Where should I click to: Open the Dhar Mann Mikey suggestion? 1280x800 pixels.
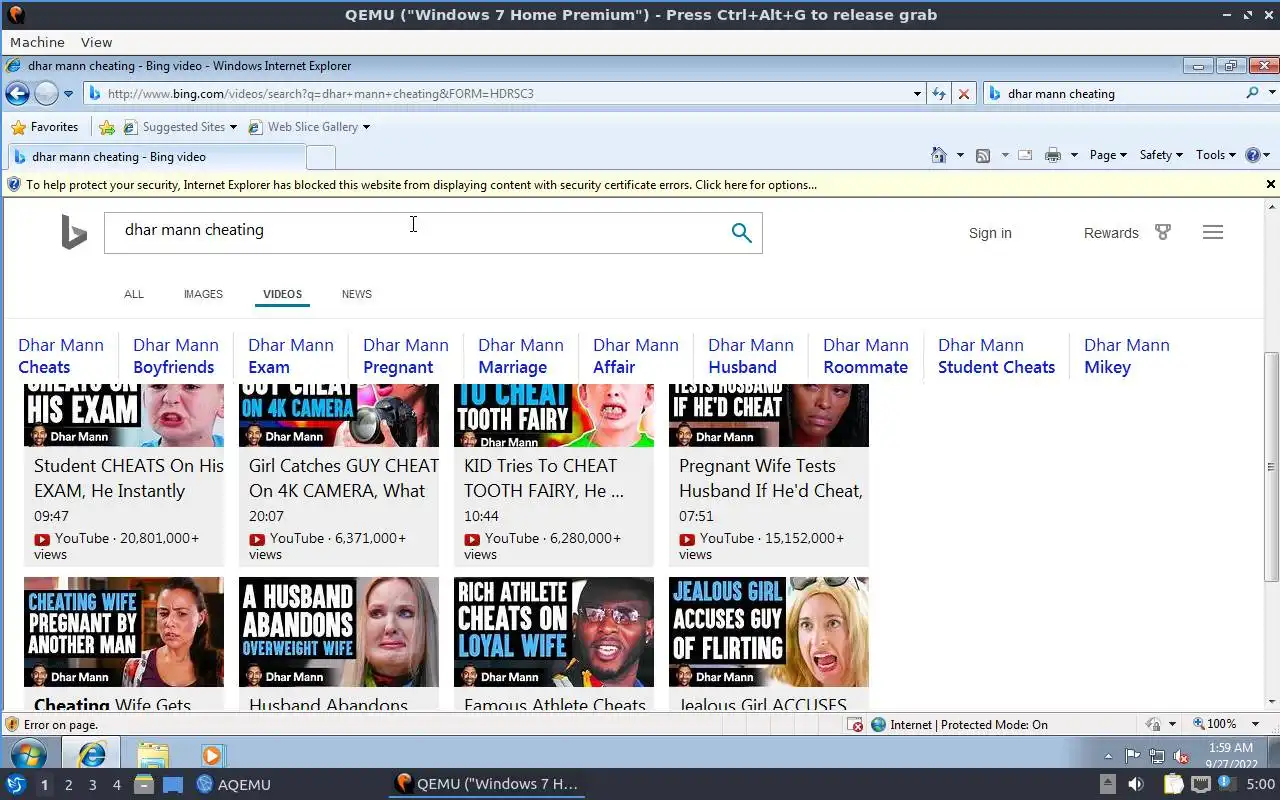pos(1127,356)
